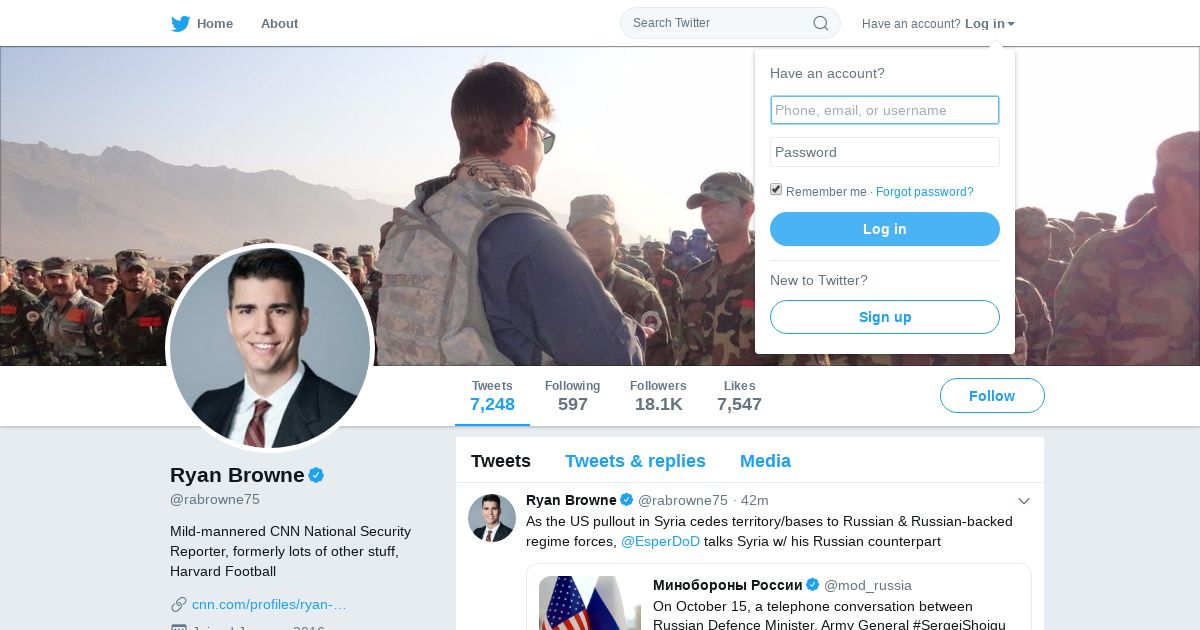Click the verified badge in tweet header
Viewport: 1200px width, 630px height.
pos(627,500)
